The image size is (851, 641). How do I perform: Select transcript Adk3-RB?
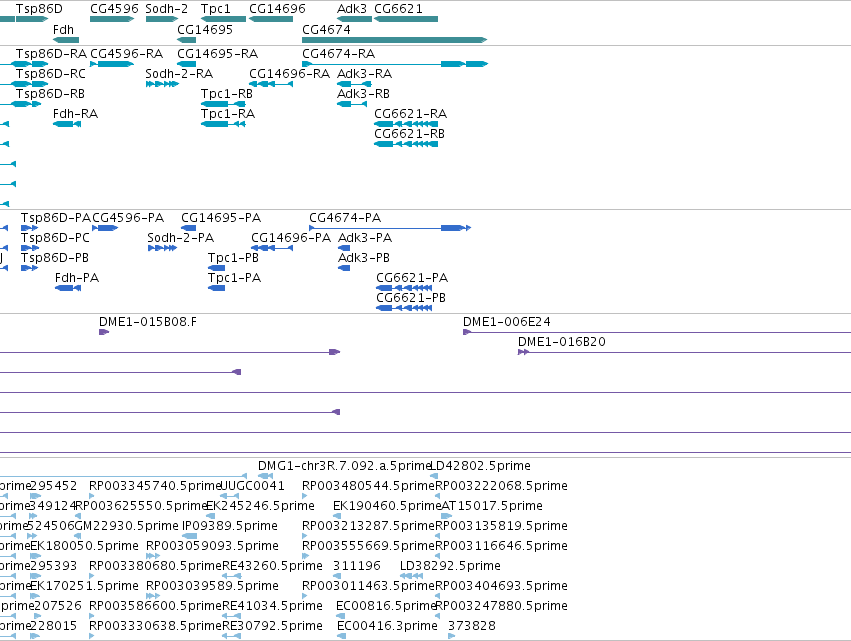[x=363, y=94]
